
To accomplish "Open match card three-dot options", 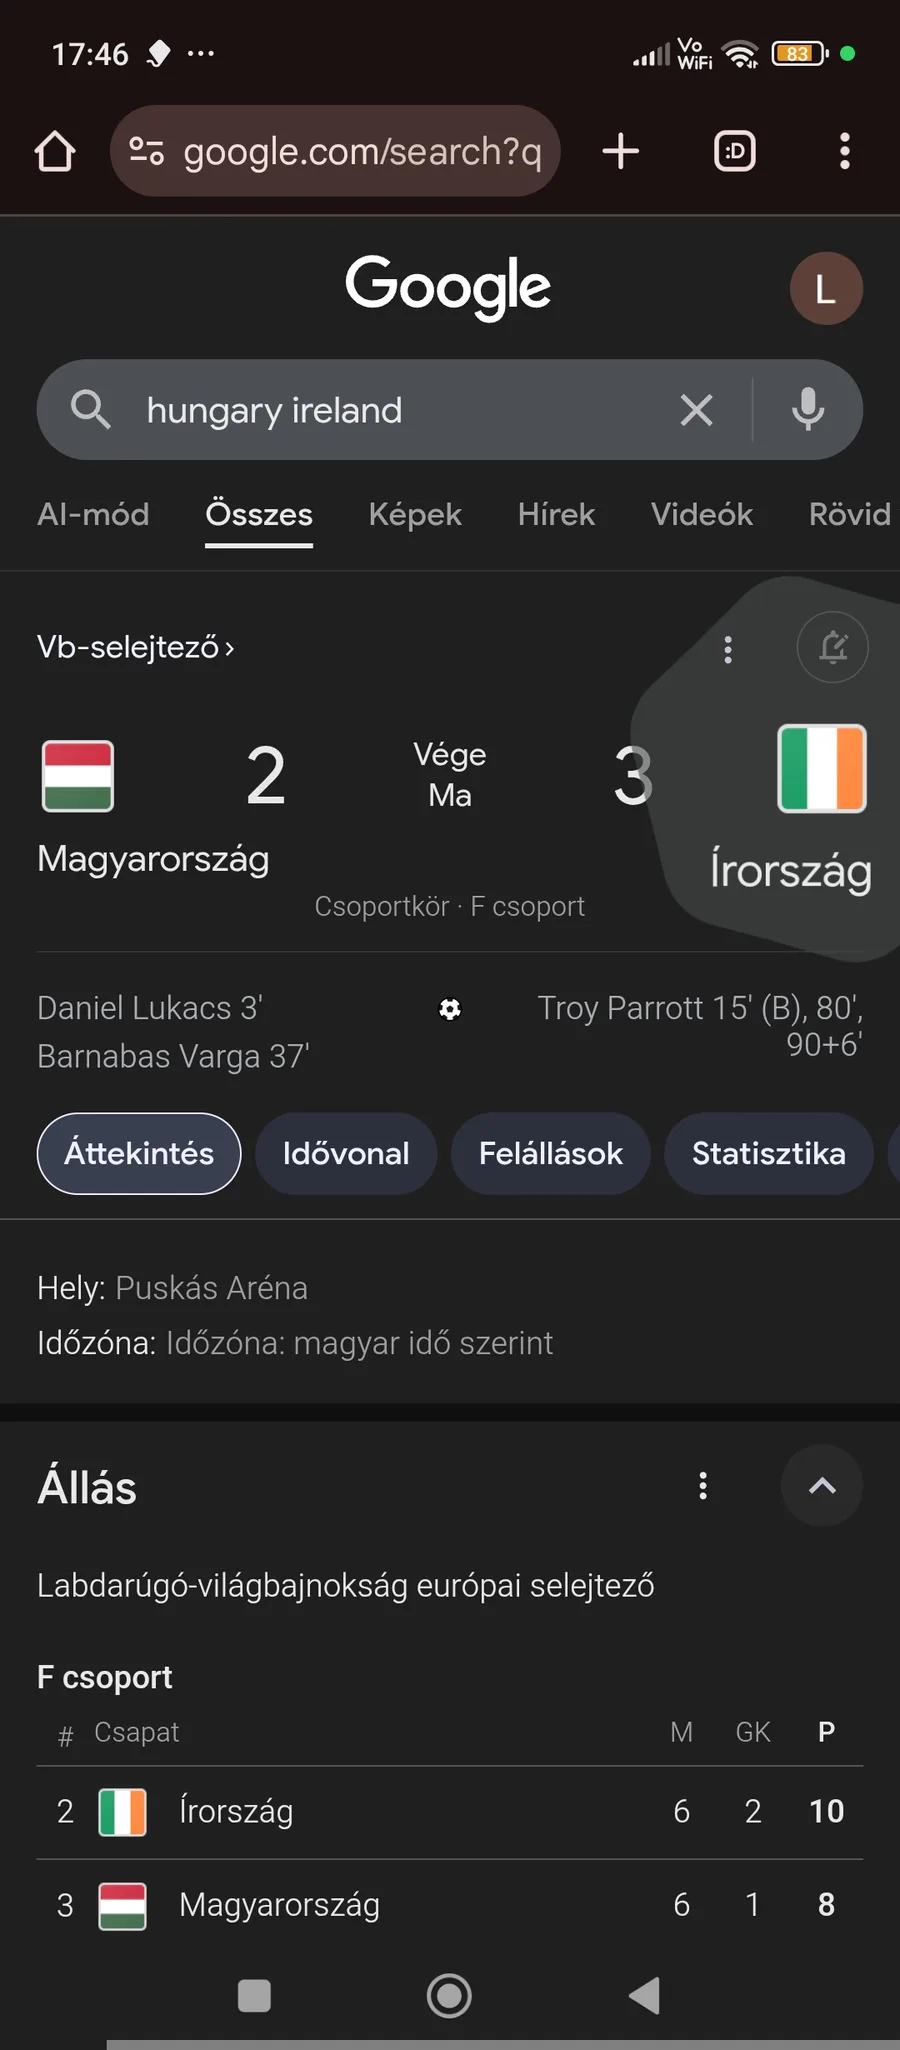I will [x=728, y=650].
